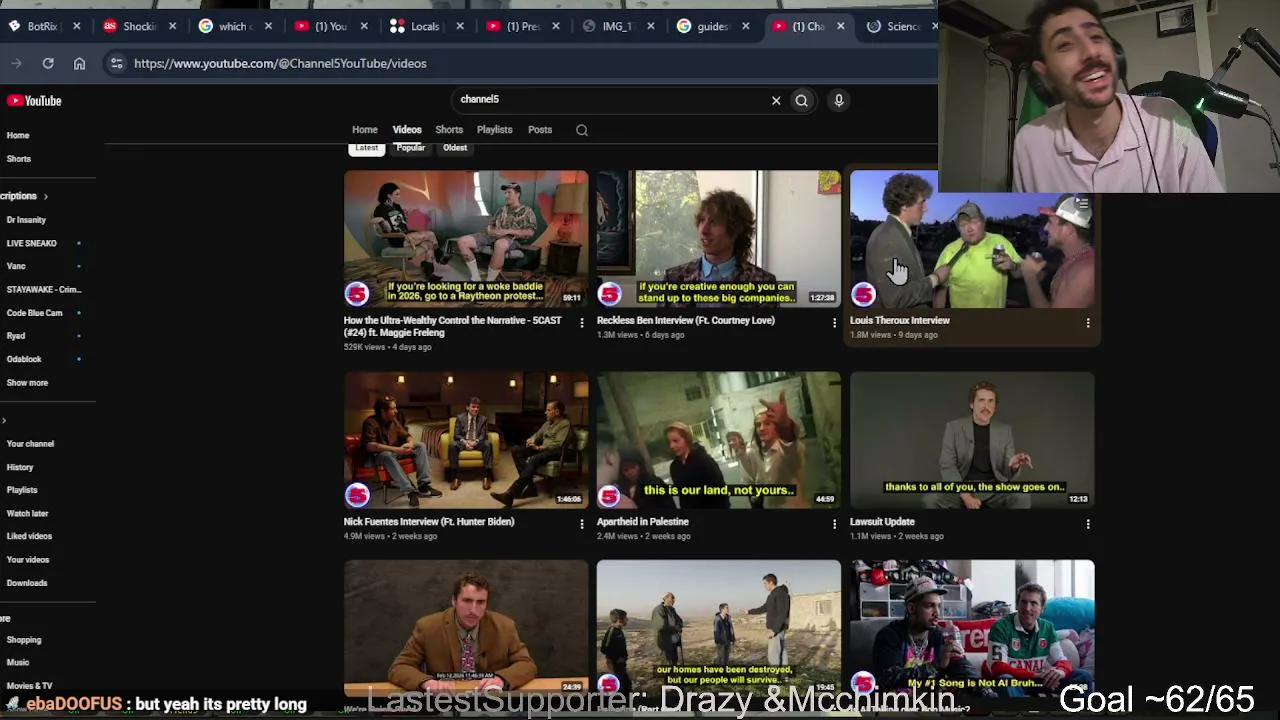Open options menu for Lawsuit Update
The height and width of the screenshot is (720, 1280).
(x=1088, y=523)
